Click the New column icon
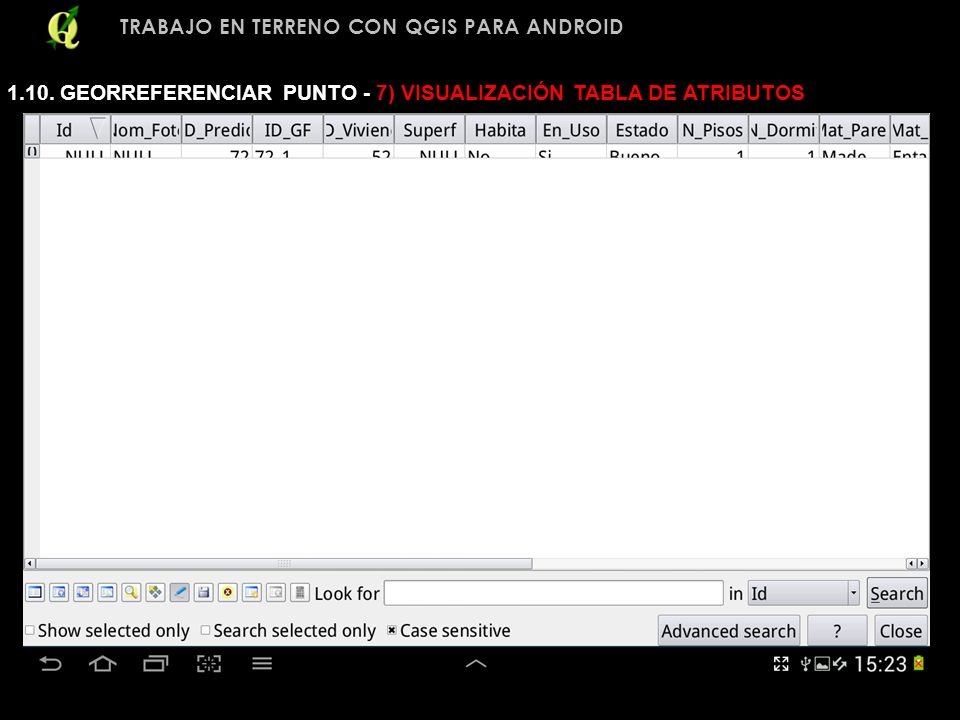The height and width of the screenshot is (720, 960). (252, 593)
